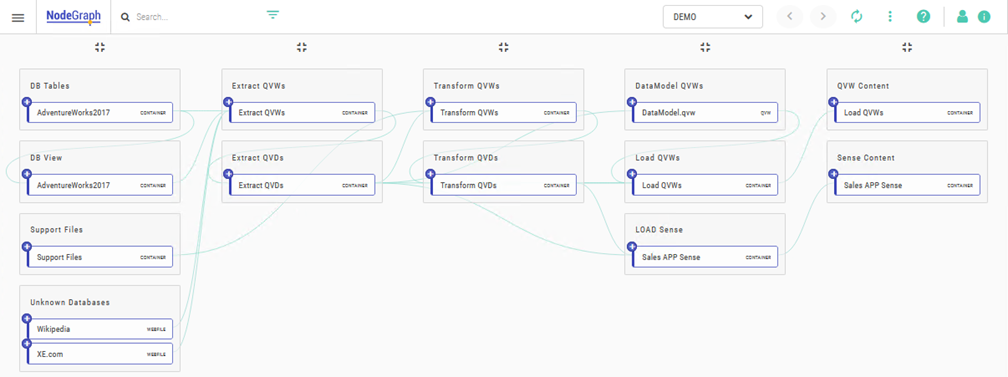Expand plus on DB Tables AdventureWorks2017
Screen dimensions: 1008x377
(x=26, y=102)
